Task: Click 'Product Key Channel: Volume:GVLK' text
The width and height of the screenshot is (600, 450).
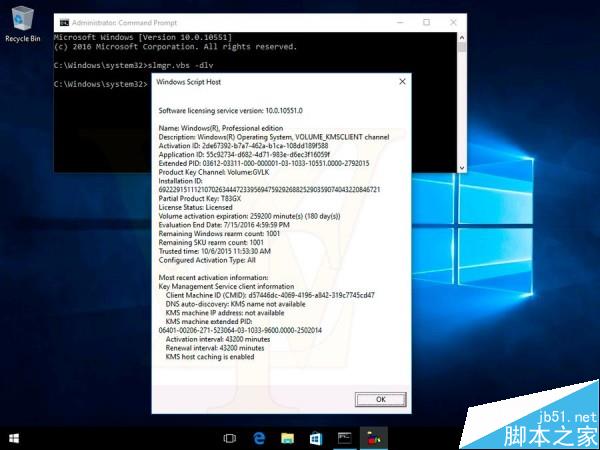Action: click(214, 172)
